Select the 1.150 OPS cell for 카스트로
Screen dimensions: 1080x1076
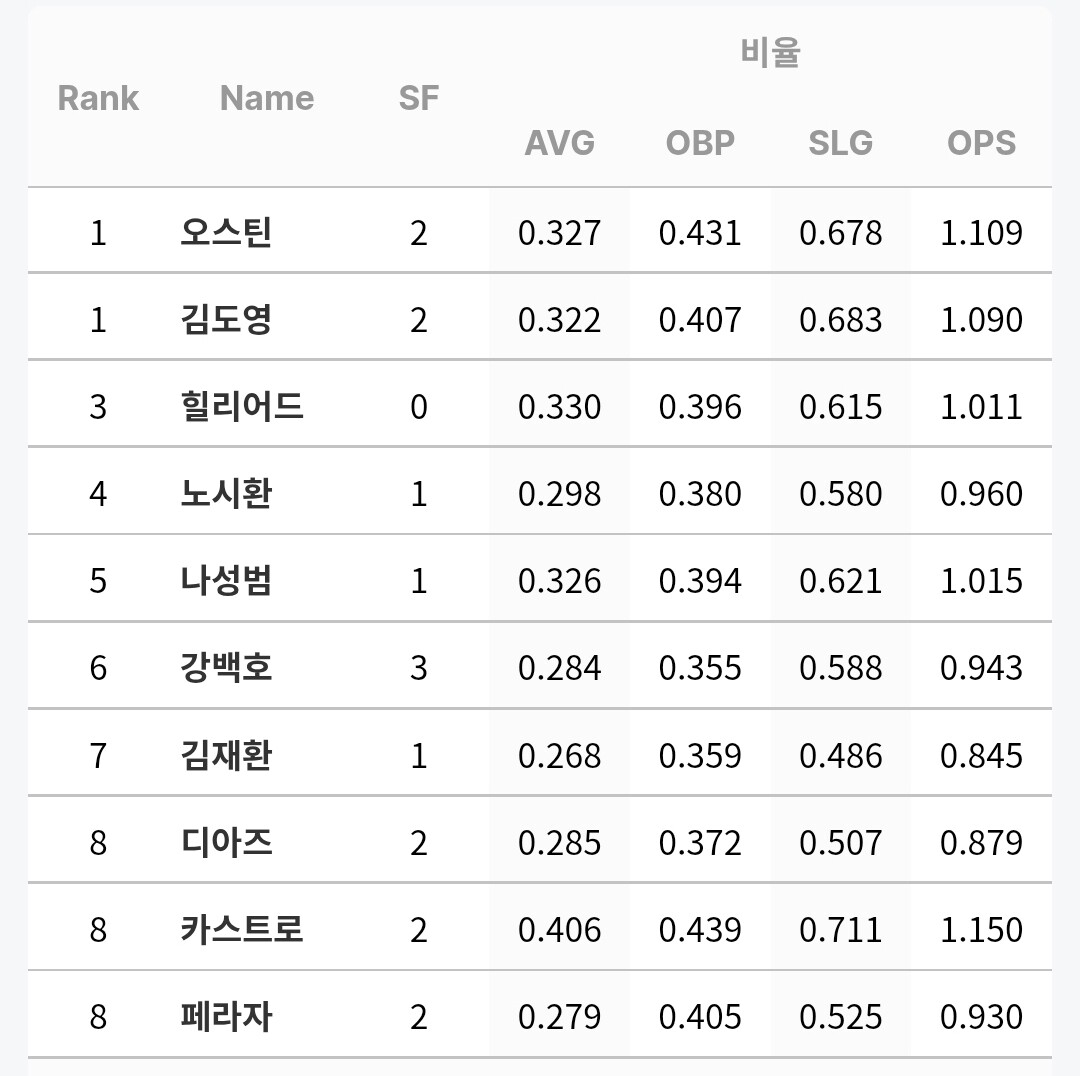[x=981, y=929]
